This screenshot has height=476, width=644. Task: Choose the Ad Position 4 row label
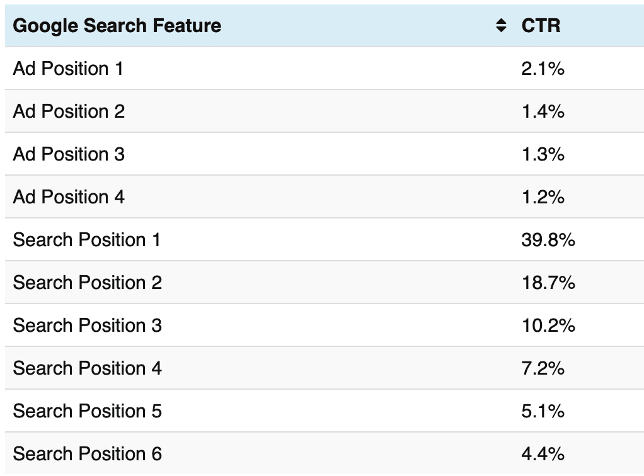point(68,197)
